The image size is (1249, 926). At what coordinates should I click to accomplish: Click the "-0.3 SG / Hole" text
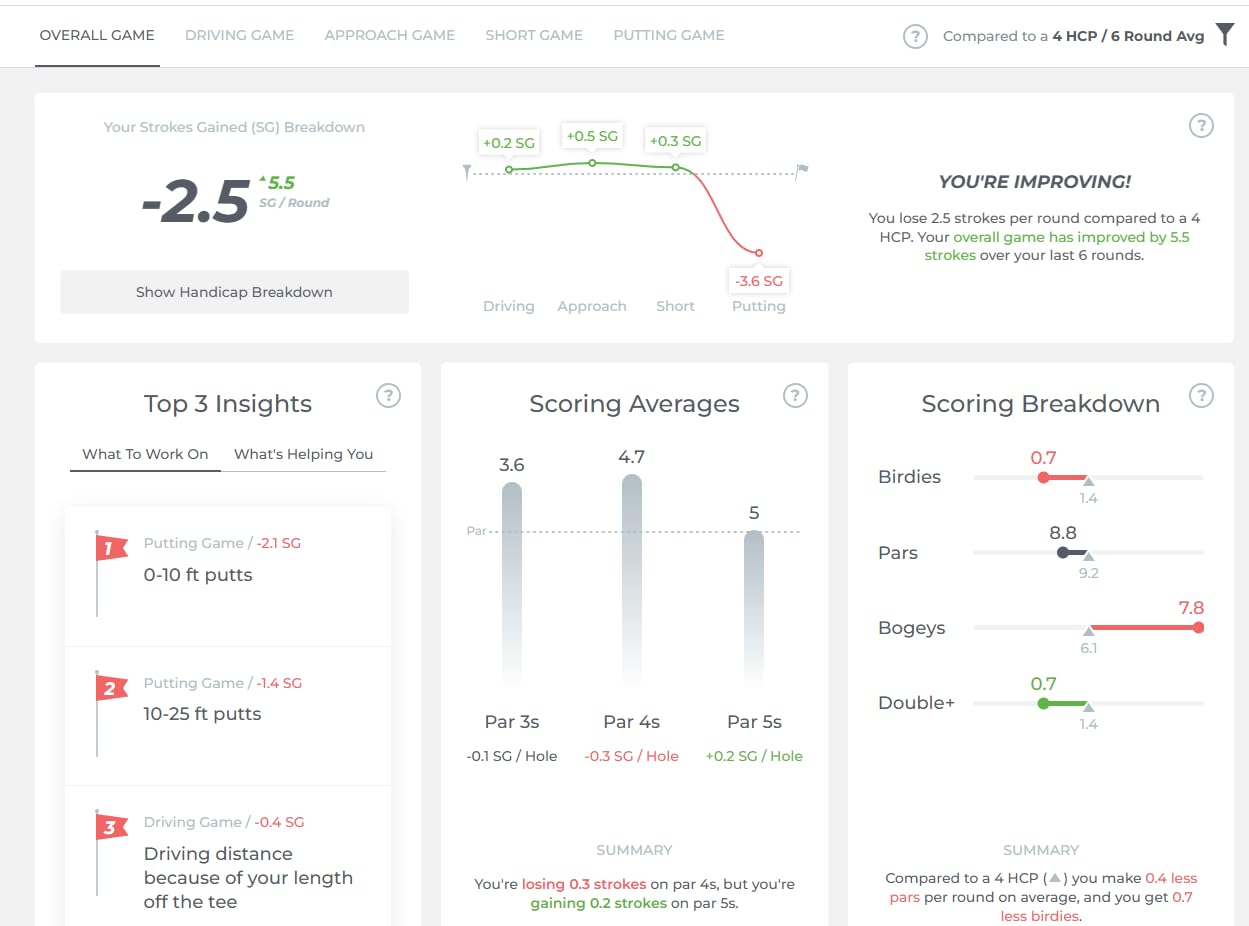tap(632, 756)
